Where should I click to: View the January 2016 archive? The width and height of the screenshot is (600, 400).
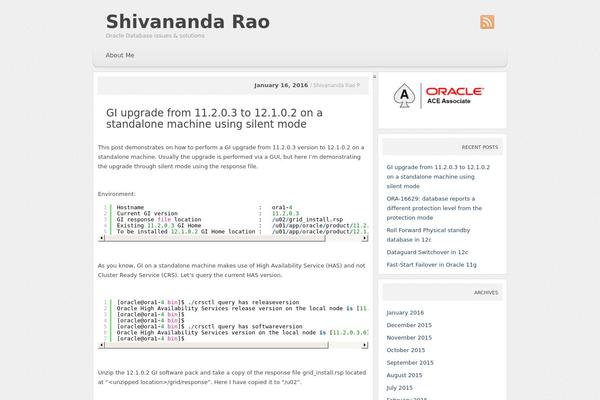tap(405, 312)
